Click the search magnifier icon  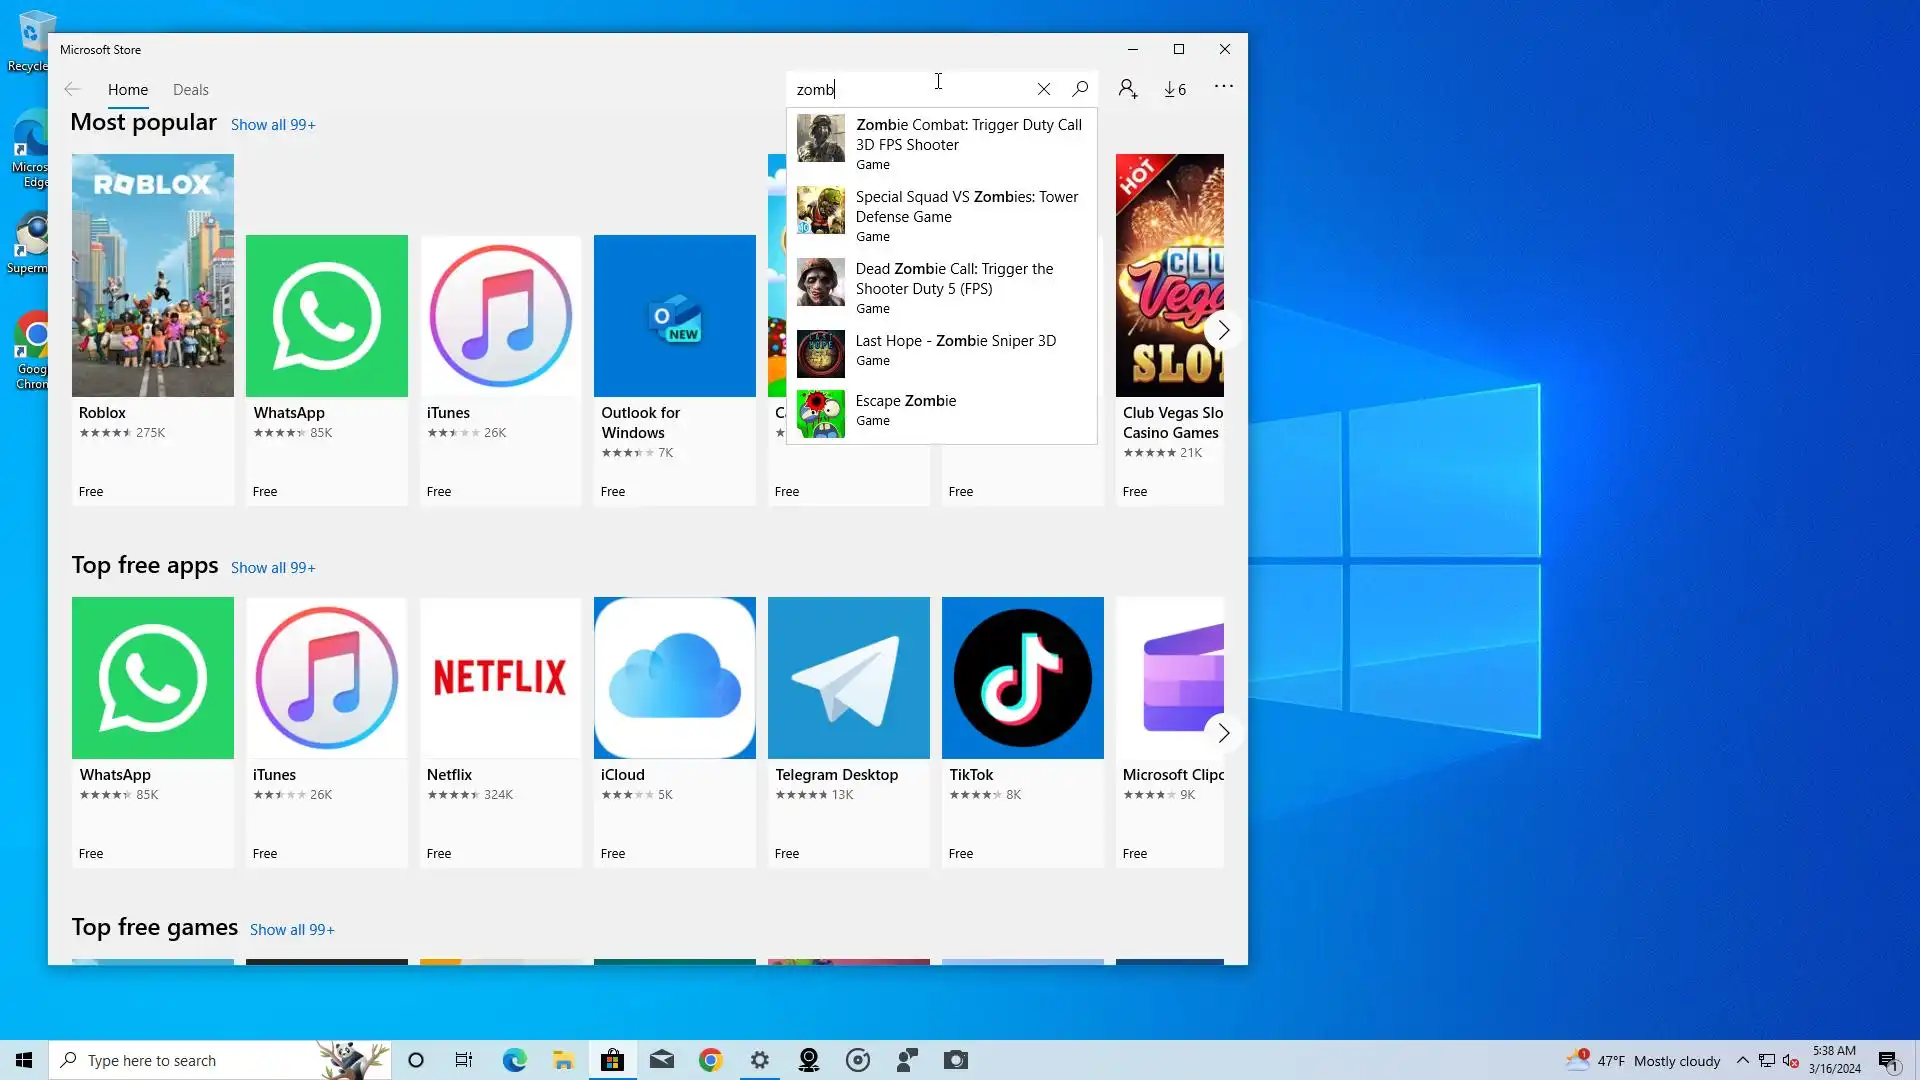point(1080,89)
